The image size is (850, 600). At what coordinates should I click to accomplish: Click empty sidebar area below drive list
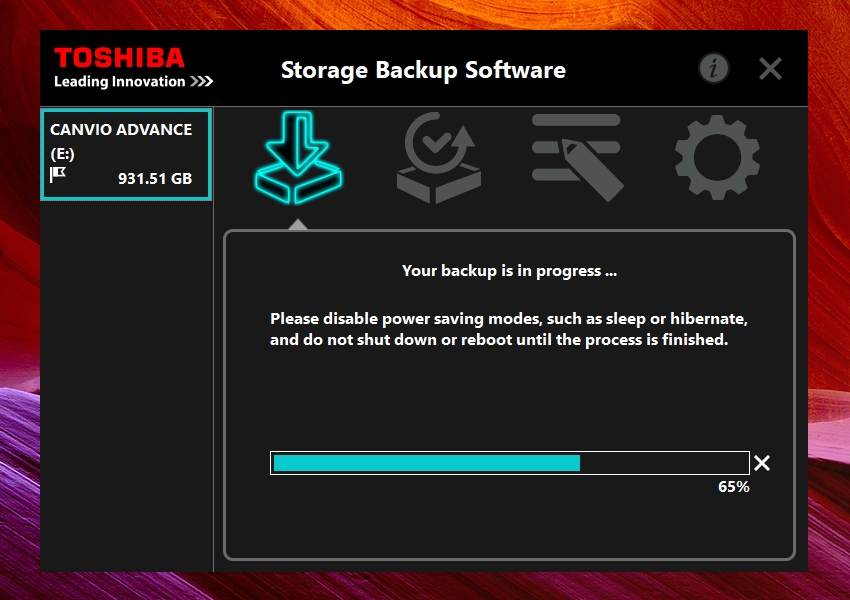(x=126, y=385)
